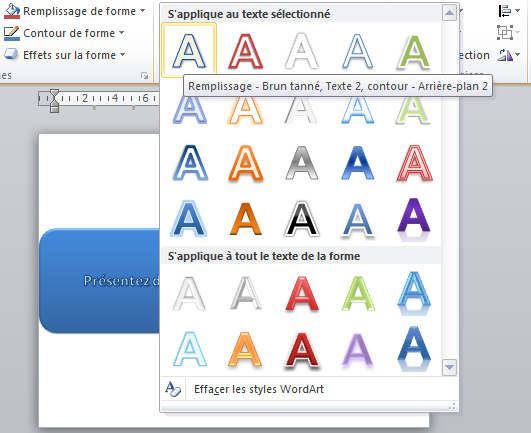Select the red outlined WordArt style
This screenshot has height=433, width=531.
tap(246, 51)
